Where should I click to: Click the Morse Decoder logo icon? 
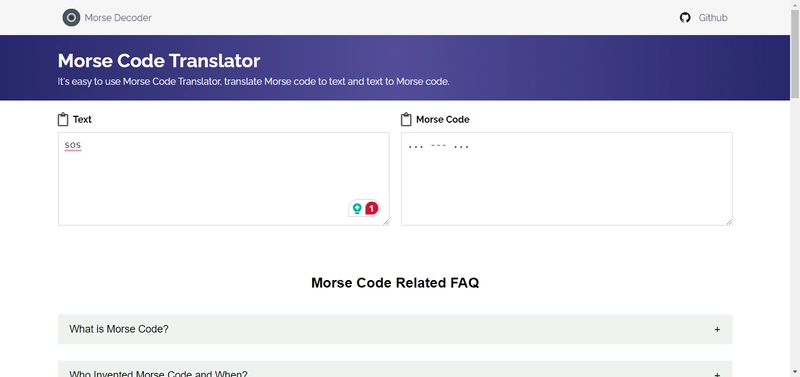71,17
